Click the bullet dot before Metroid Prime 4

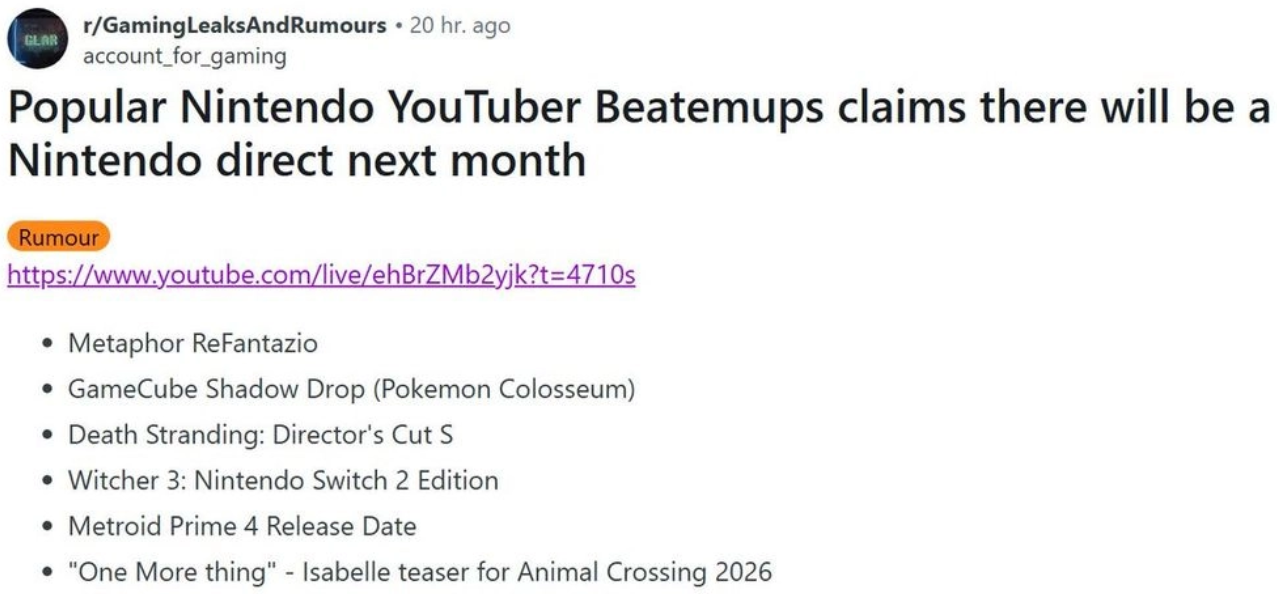pyautogui.click(x=48, y=527)
